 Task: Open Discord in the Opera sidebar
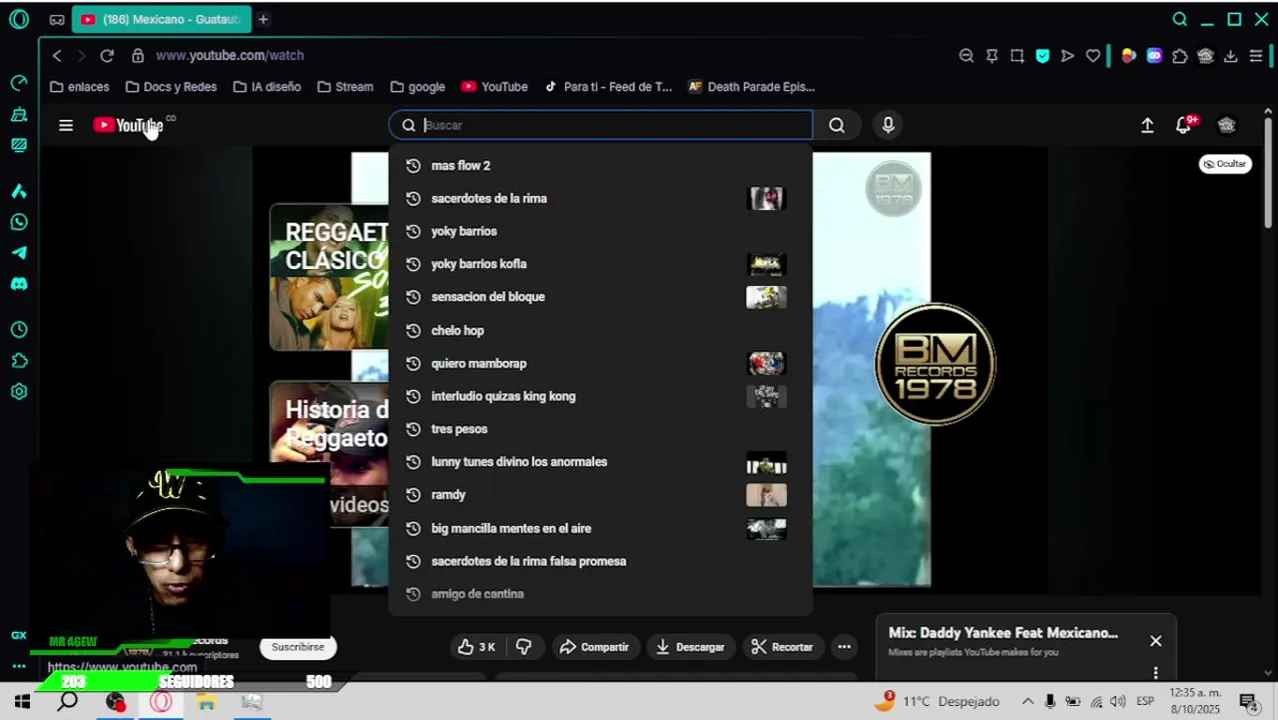(x=19, y=284)
